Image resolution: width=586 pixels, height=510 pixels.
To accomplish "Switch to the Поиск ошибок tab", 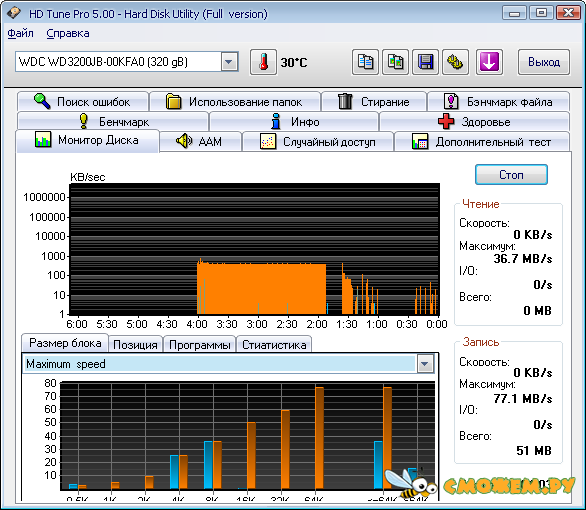I will (83, 102).
